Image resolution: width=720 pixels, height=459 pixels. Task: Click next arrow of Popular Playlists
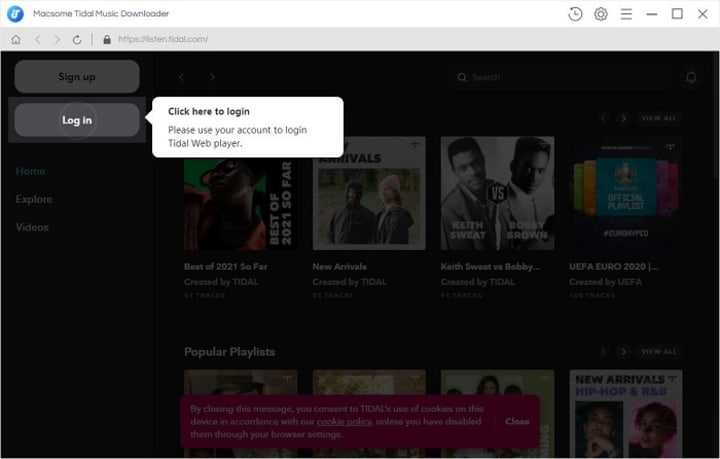(623, 352)
